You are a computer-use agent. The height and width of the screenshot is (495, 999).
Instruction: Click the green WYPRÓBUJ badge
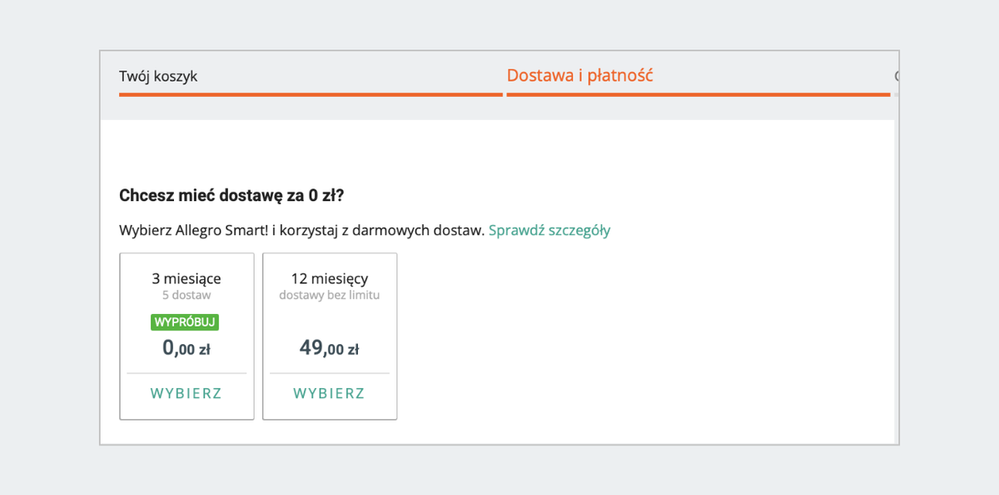click(x=185, y=322)
